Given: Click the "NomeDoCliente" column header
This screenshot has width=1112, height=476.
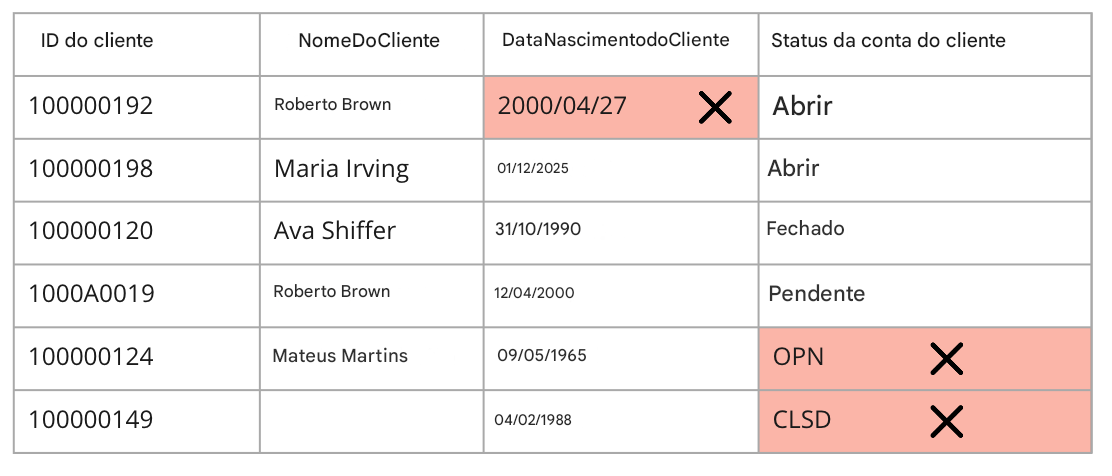Looking at the screenshot, I should click(369, 41).
